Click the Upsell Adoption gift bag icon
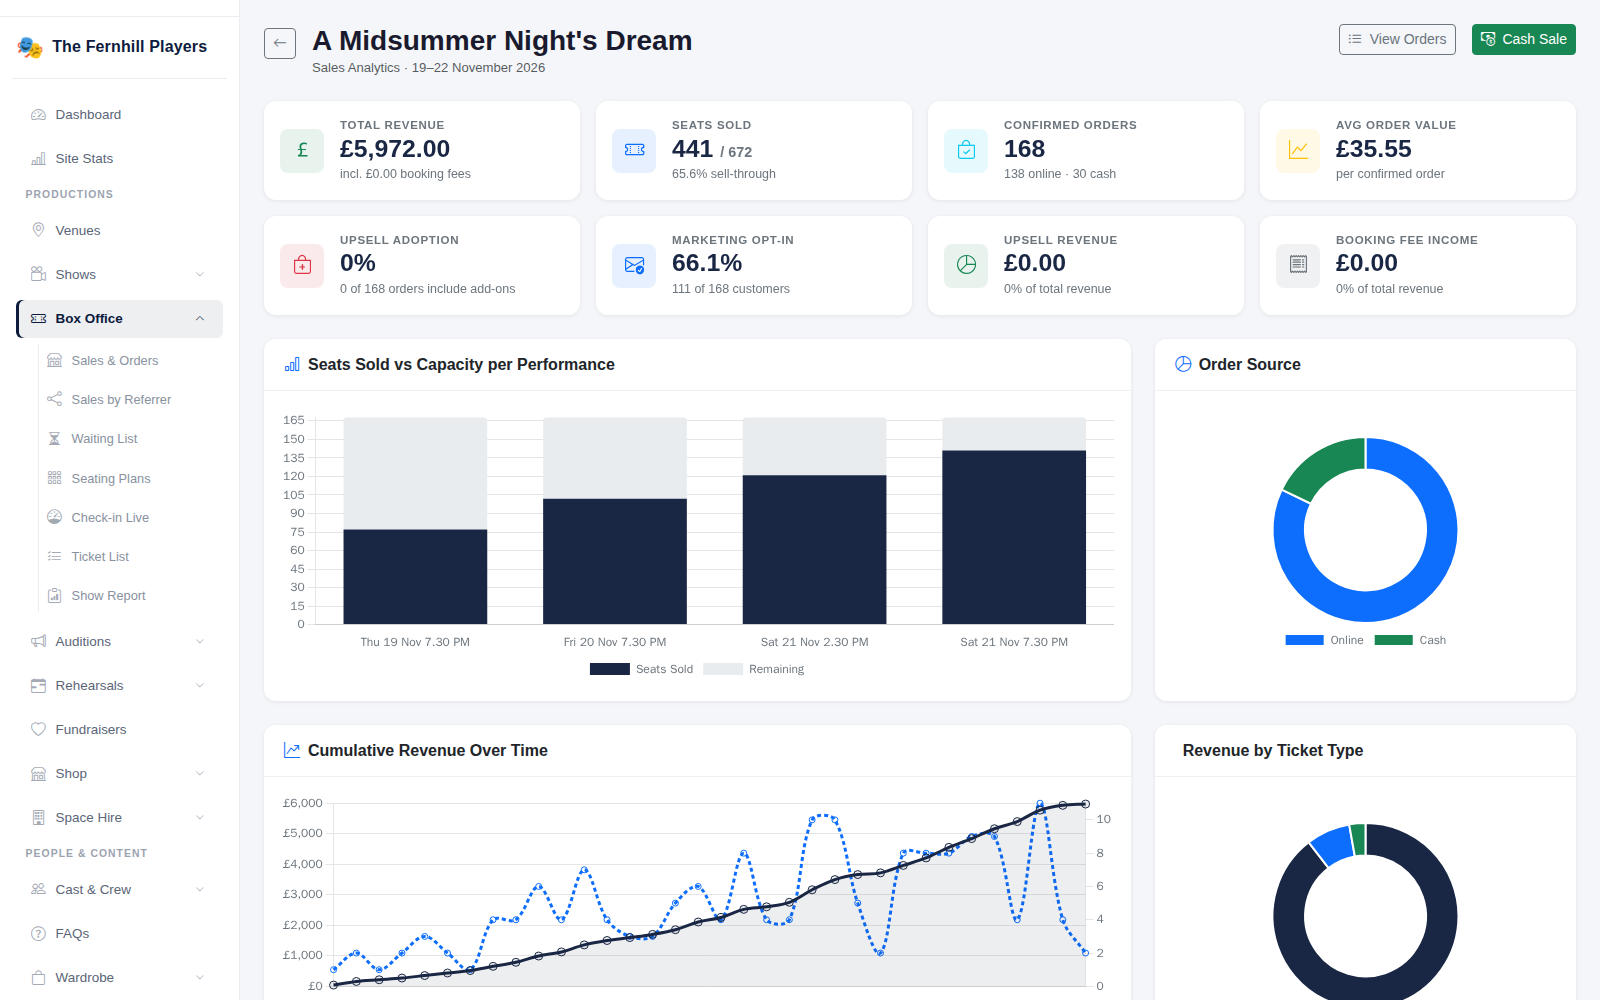This screenshot has width=1600, height=1000. pos(302,265)
